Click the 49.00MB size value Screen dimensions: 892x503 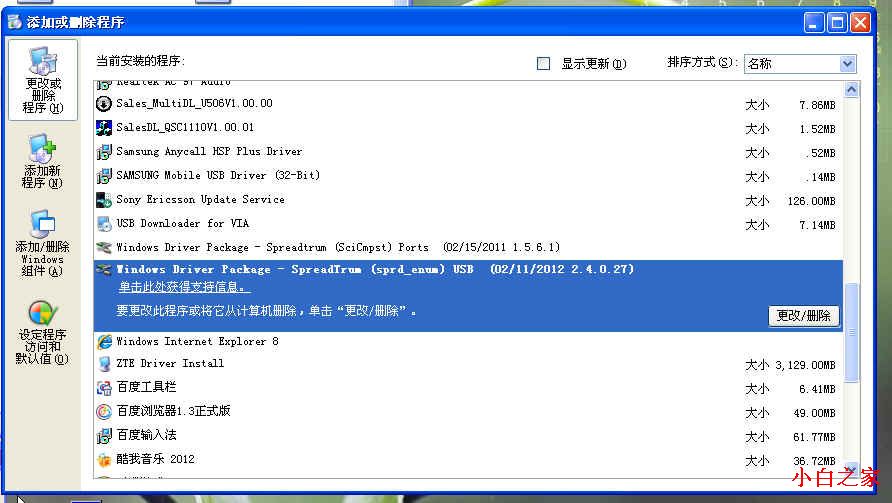(815, 413)
